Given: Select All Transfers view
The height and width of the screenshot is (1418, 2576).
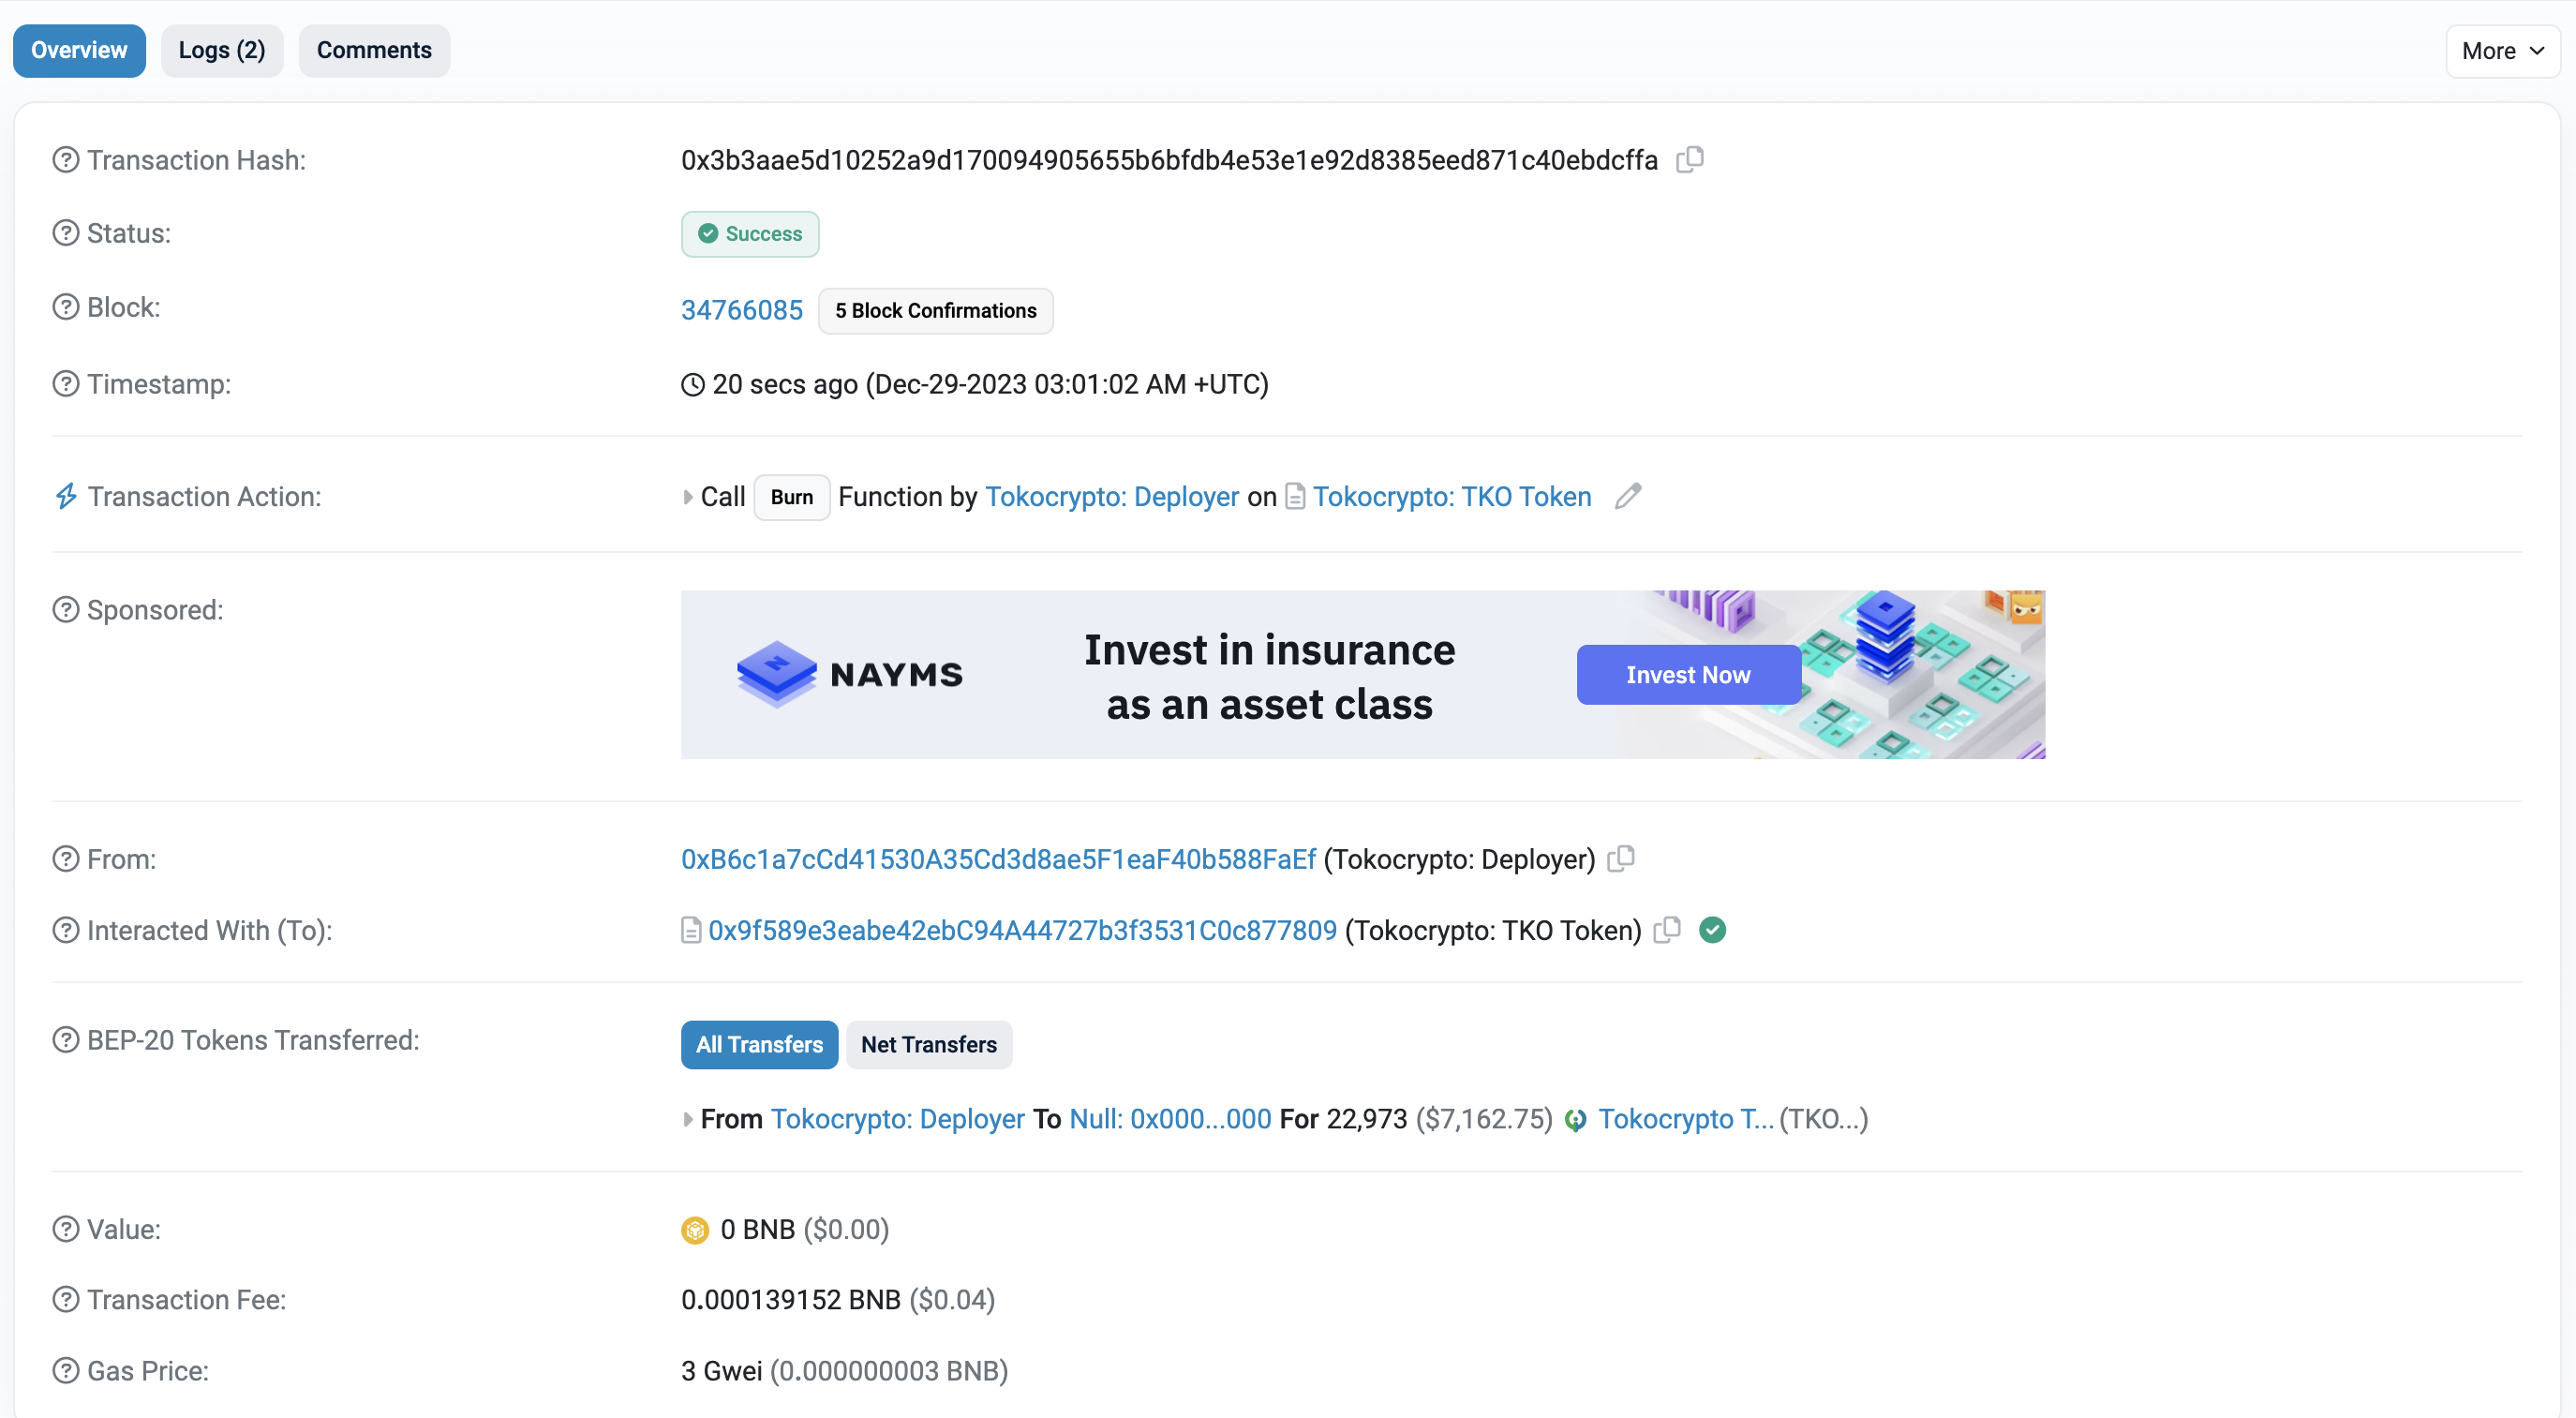Looking at the screenshot, I should tap(760, 1045).
